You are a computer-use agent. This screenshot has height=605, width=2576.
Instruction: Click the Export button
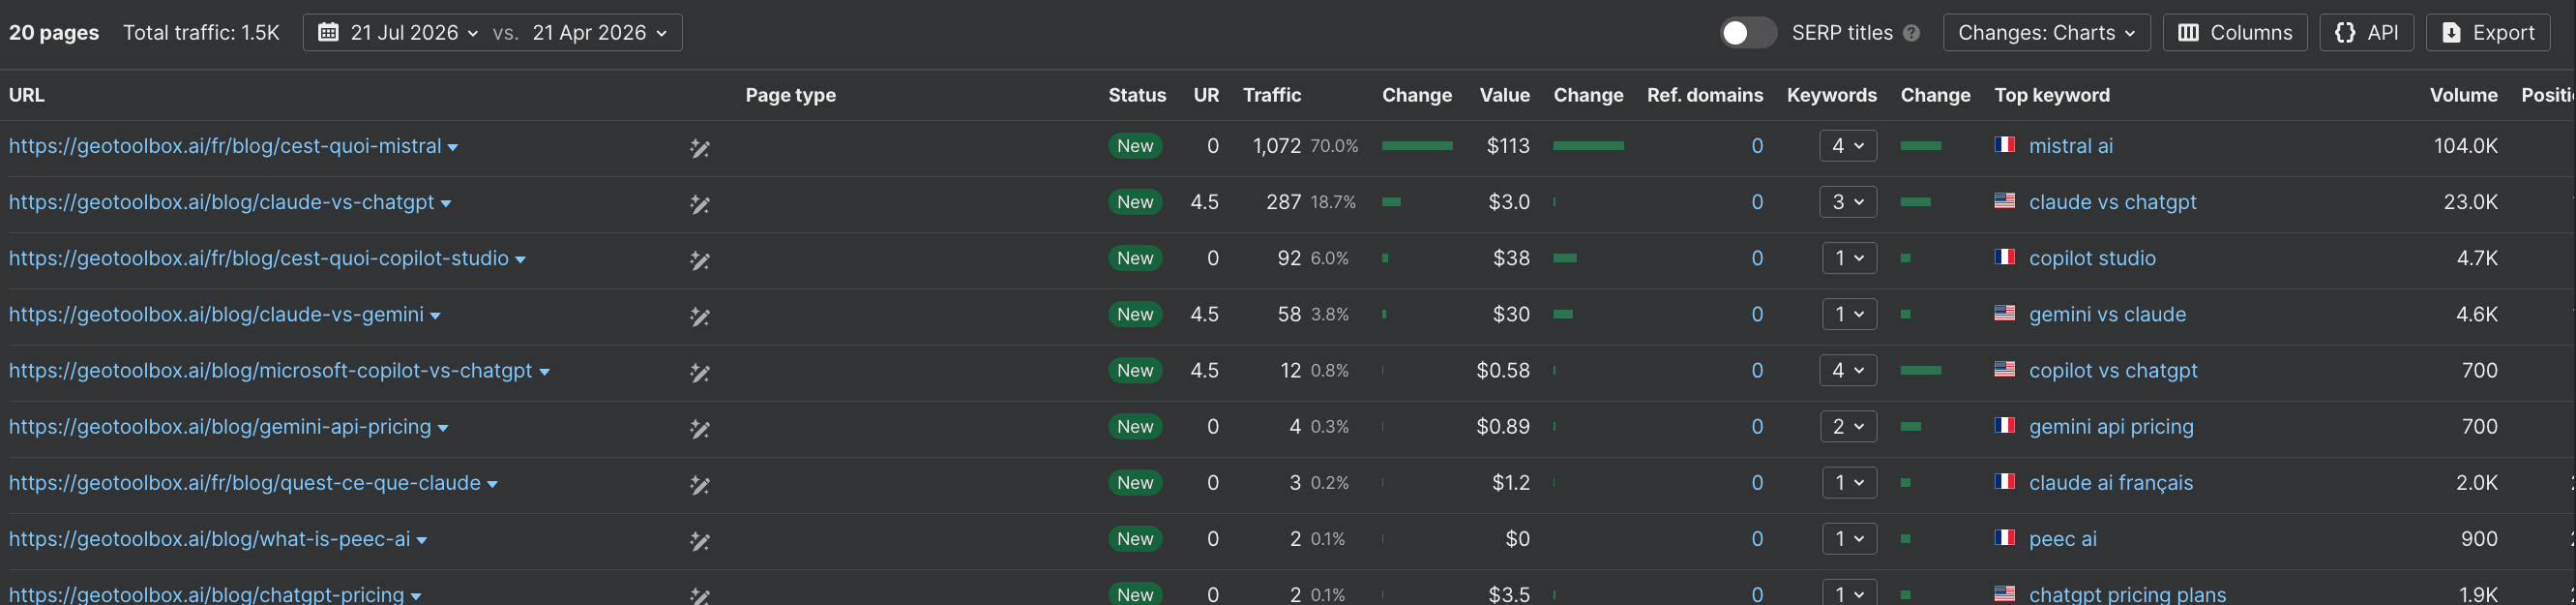2488,33
